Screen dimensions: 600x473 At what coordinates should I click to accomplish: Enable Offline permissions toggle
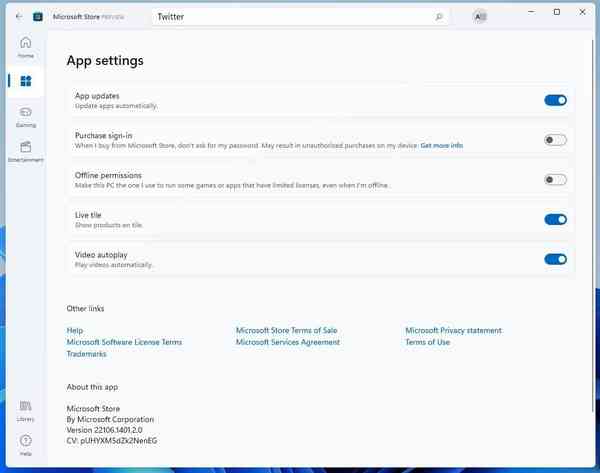click(555, 180)
